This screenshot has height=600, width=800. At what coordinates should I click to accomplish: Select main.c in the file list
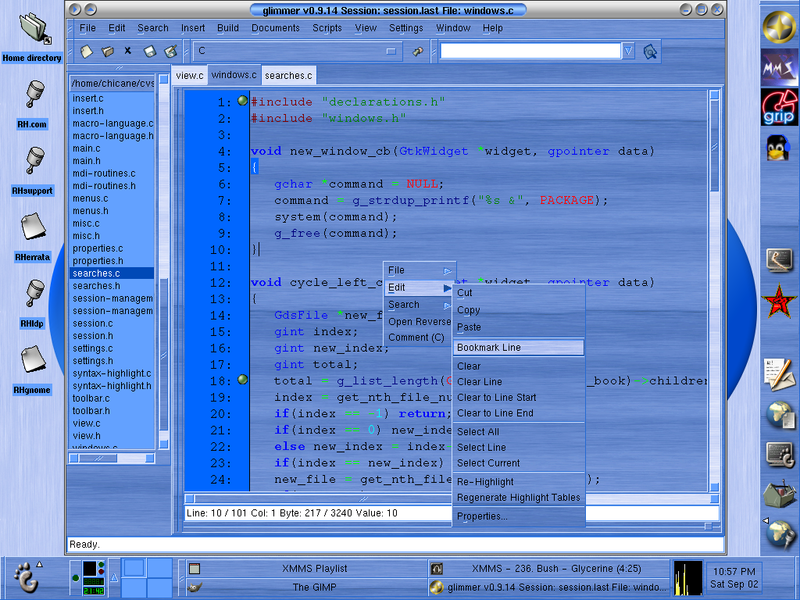tap(112, 148)
